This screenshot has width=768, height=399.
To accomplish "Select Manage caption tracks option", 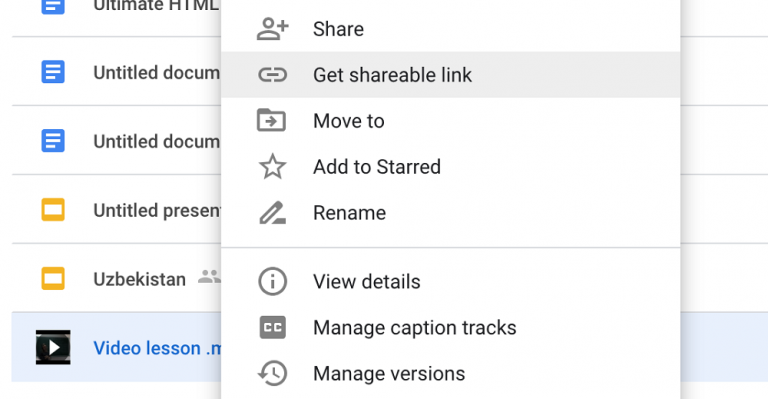I will 451,328.
